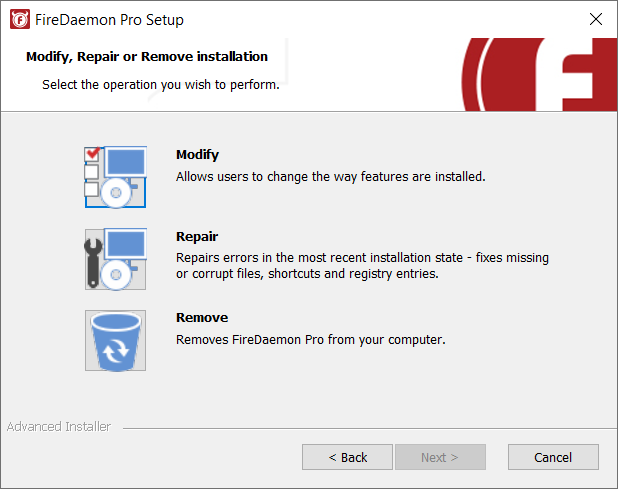Viewport: 618px width, 489px height.
Task: Close the setup window
Action: 596,19
